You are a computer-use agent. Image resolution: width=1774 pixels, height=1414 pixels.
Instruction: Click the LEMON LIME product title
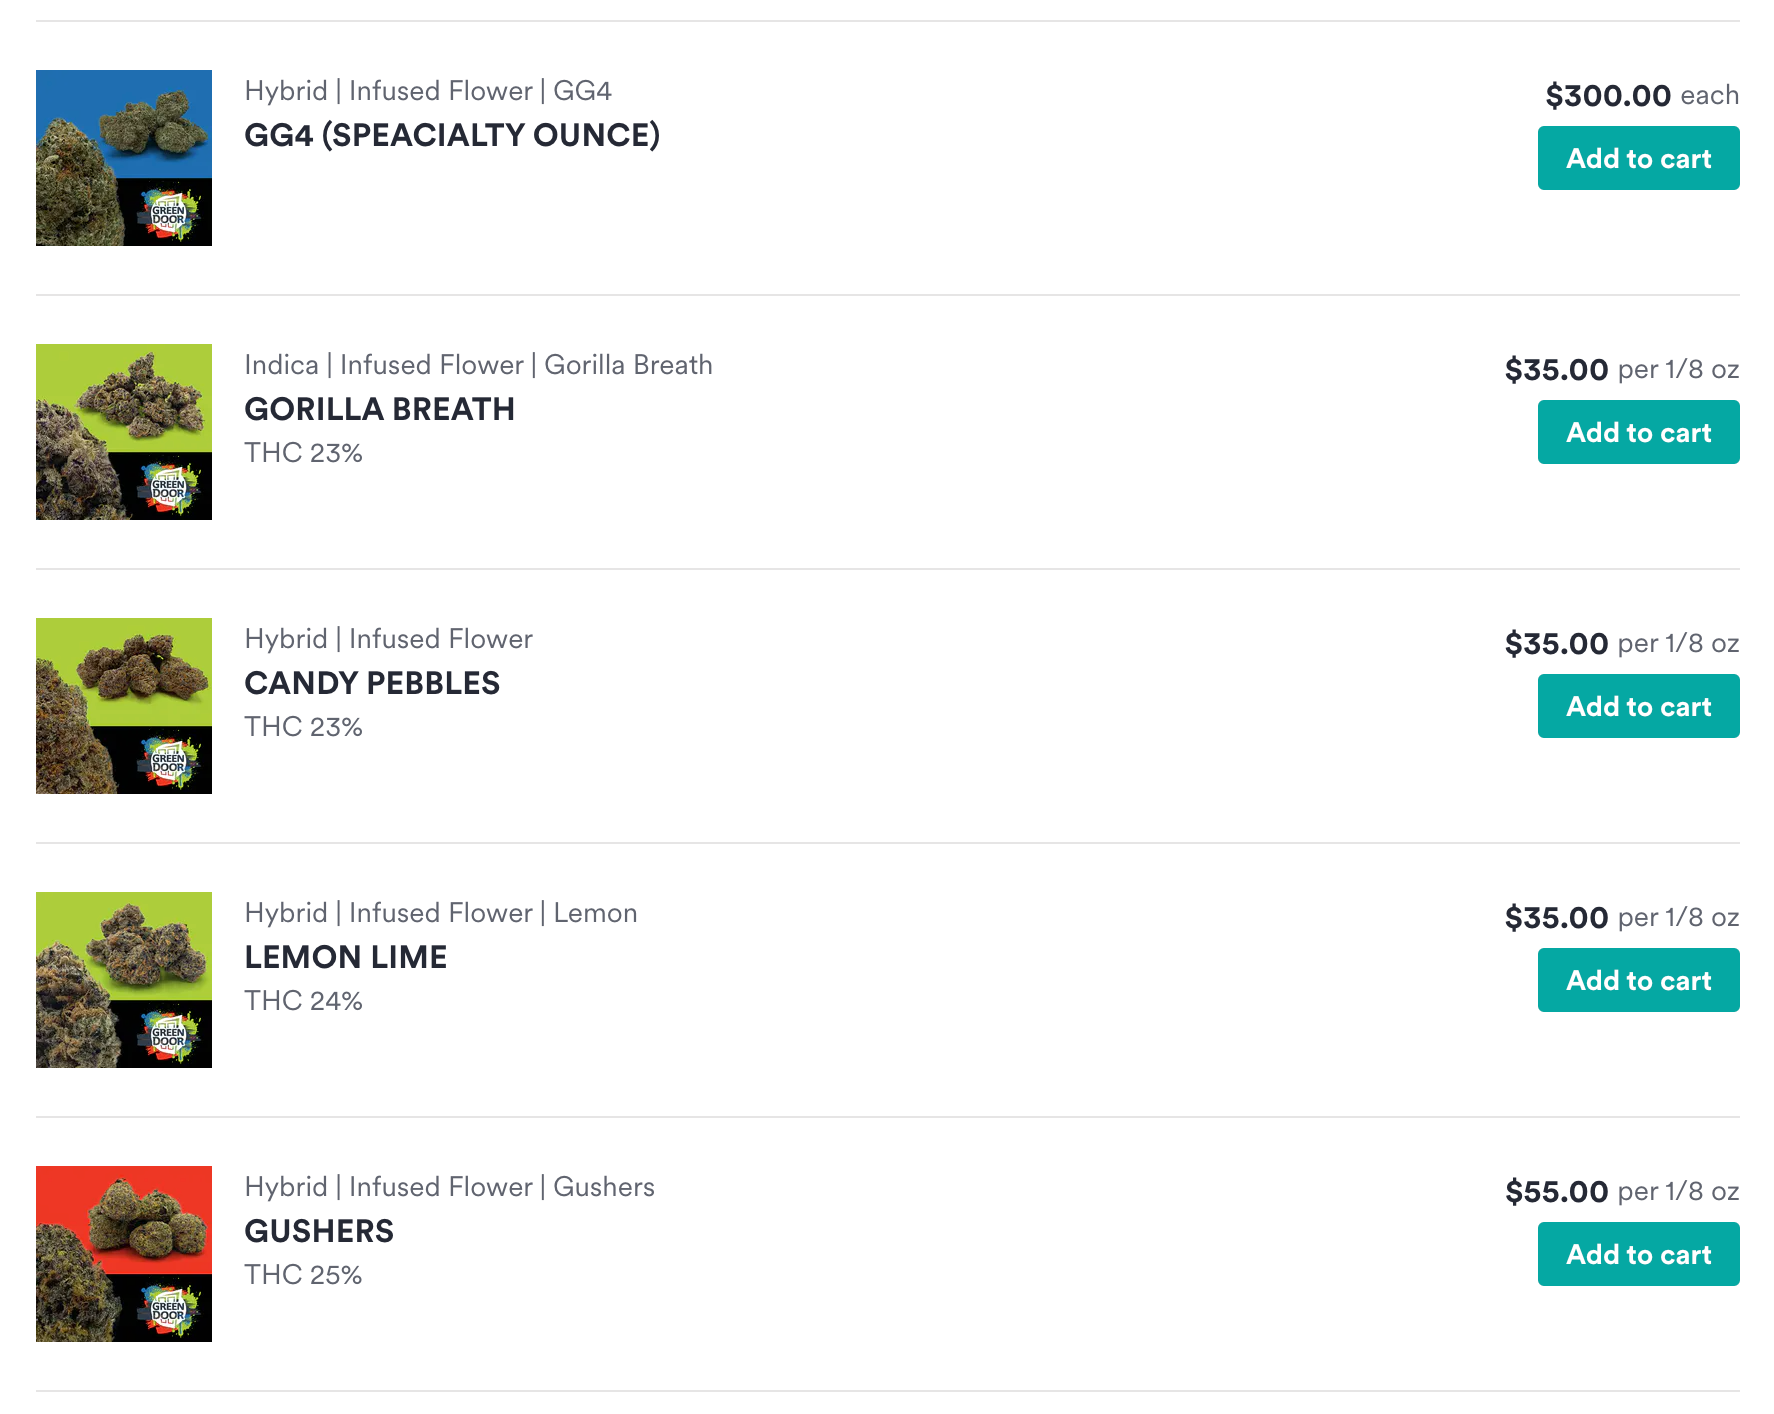345,957
